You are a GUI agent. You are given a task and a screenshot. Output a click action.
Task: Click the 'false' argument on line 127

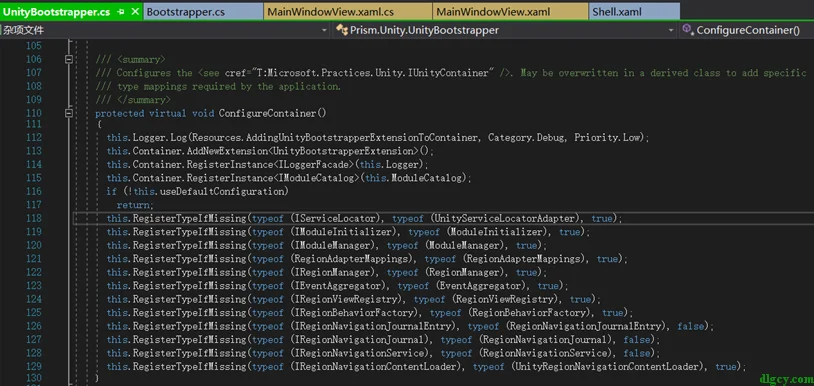(636, 340)
